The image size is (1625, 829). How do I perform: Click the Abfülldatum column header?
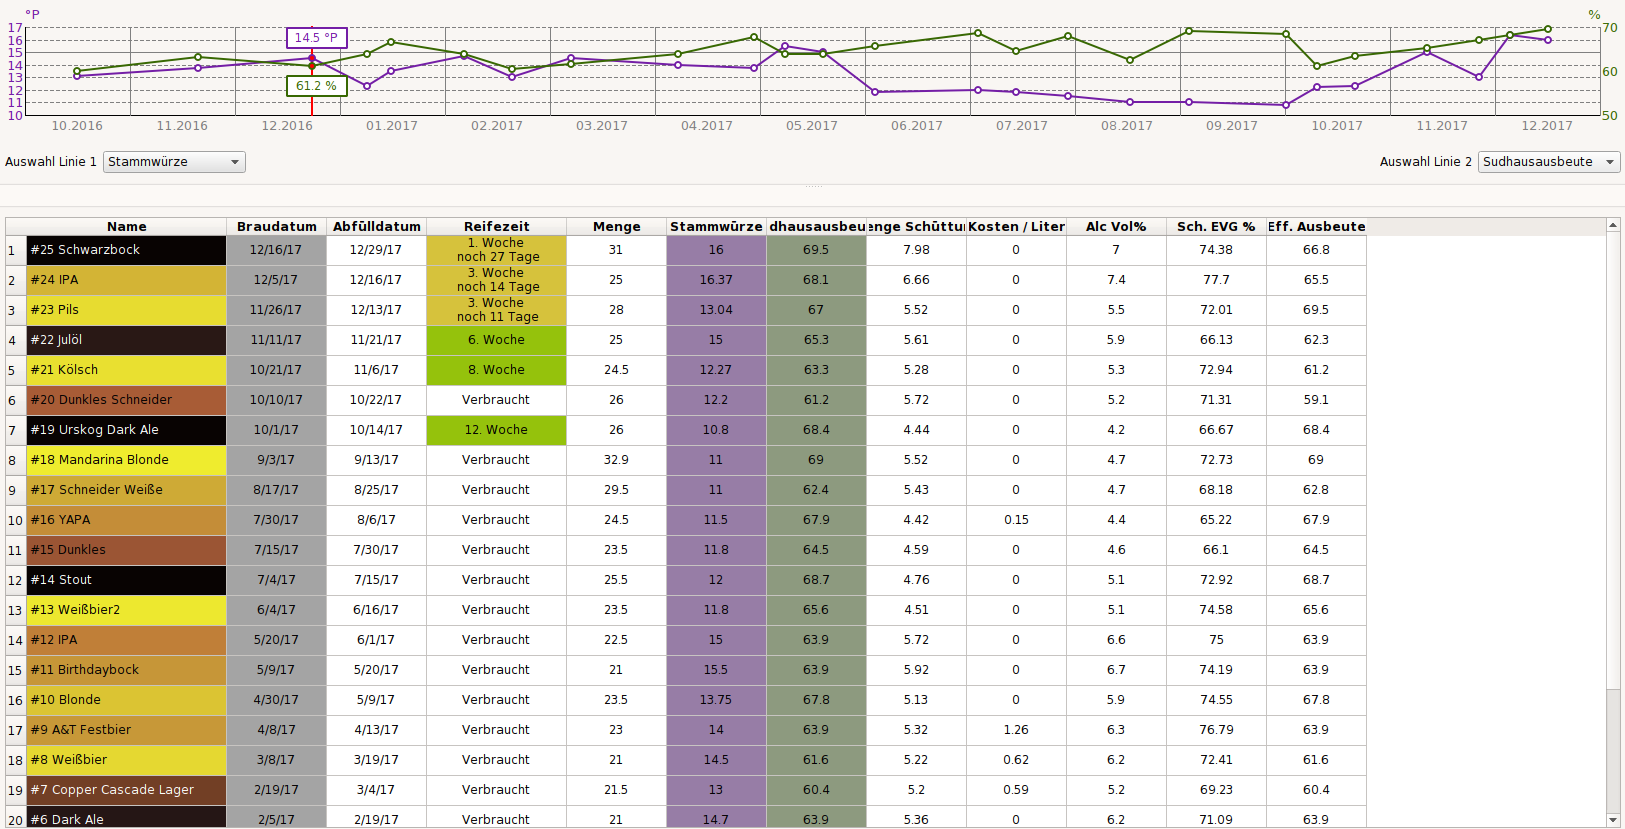[376, 227]
